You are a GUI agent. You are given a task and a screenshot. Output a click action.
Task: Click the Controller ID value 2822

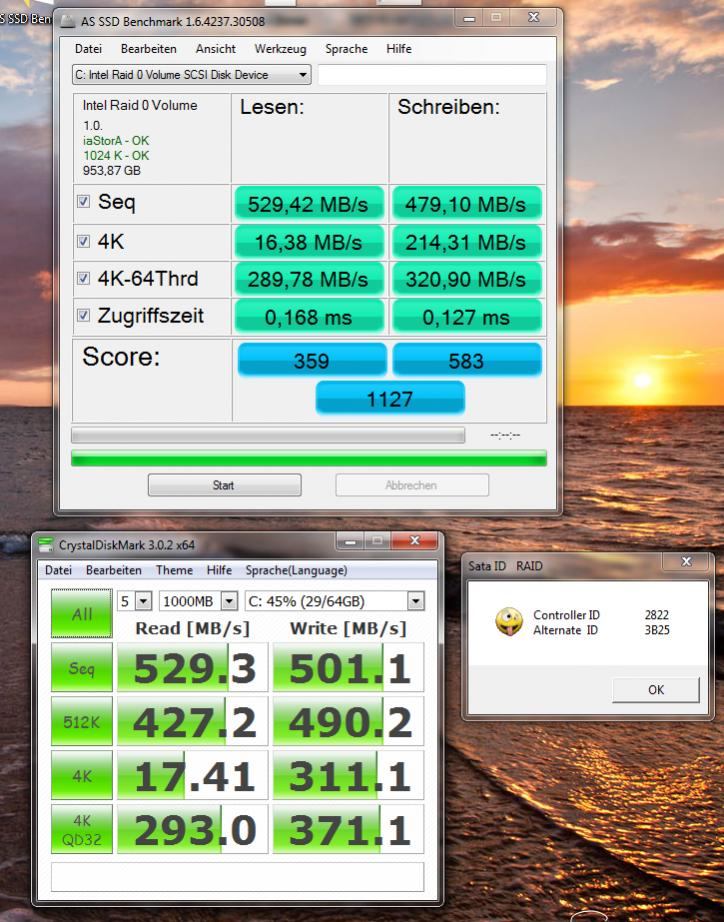point(656,614)
